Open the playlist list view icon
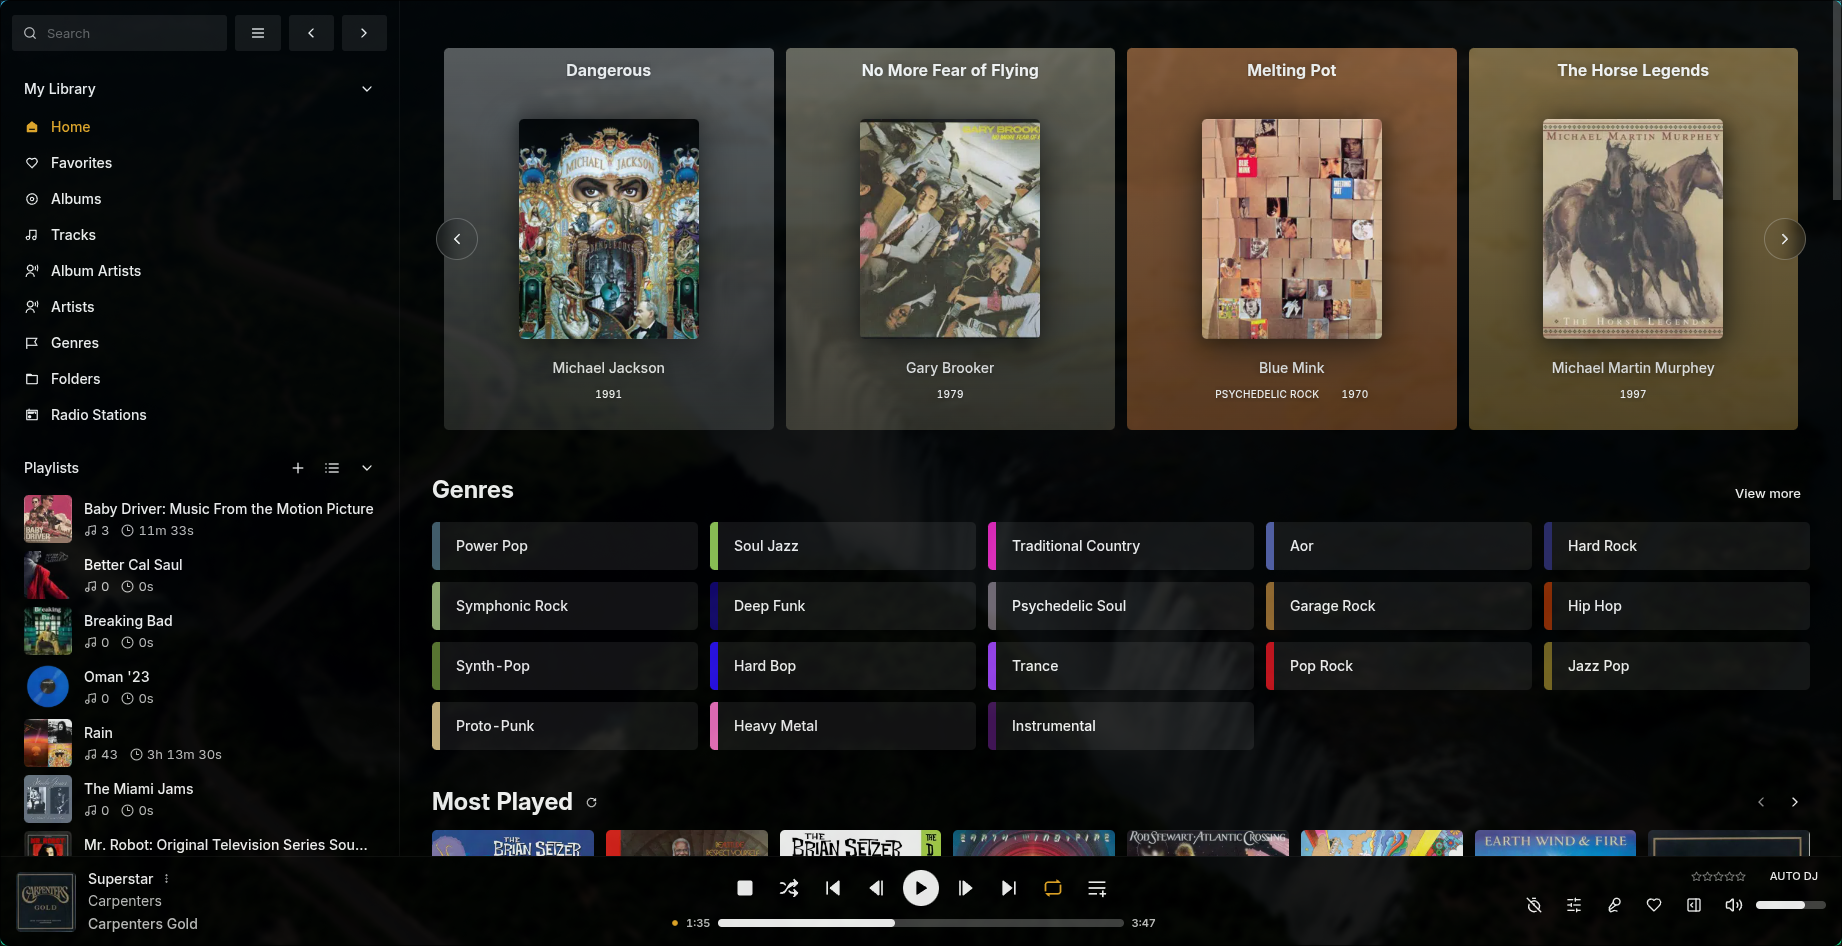This screenshot has height=946, width=1842. click(x=332, y=468)
